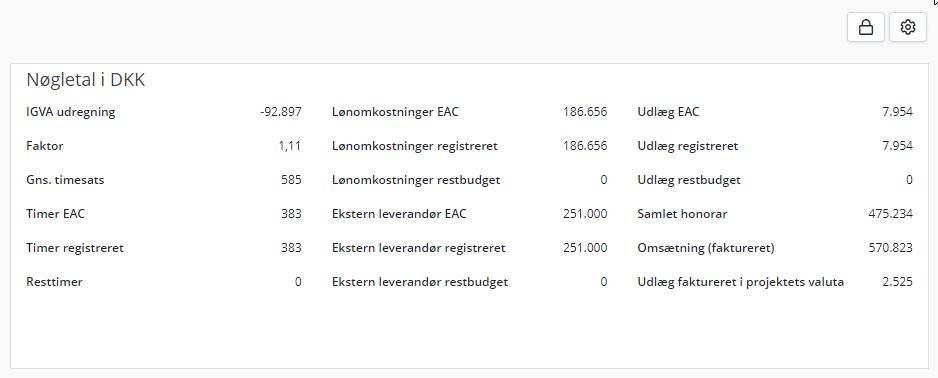Image resolution: width=938 pixels, height=378 pixels.
Task: Select the Lønomkostninger restbudget label
Action: coord(416,180)
